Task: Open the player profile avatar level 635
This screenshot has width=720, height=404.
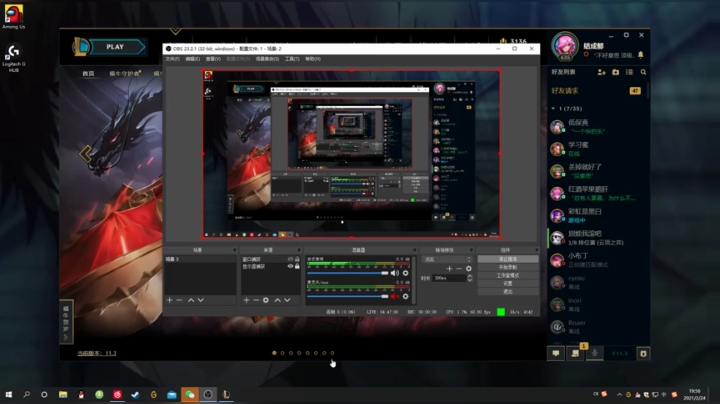Action: pyautogui.click(x=565, y=46)
